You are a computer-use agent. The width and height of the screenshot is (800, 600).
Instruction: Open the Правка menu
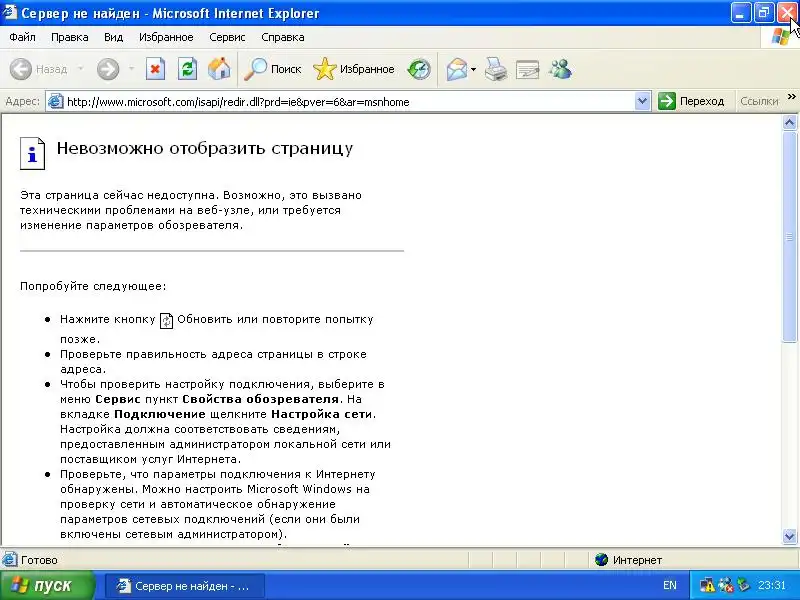pos(70,37)
